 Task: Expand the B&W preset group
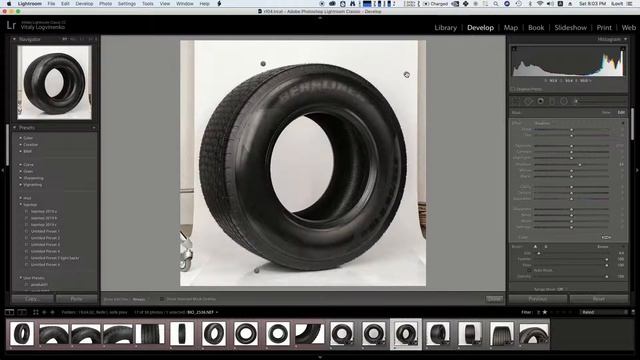click(20, 151)
